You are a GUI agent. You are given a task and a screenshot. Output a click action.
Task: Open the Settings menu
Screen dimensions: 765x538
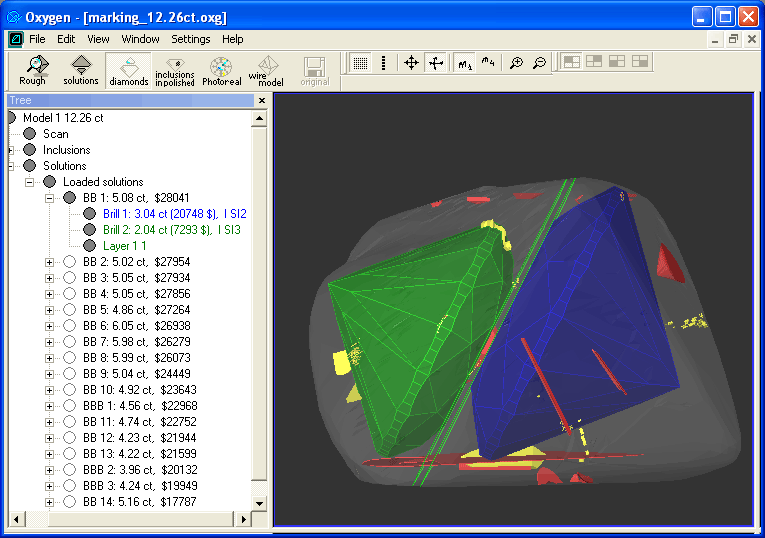(x=190, y=39)
